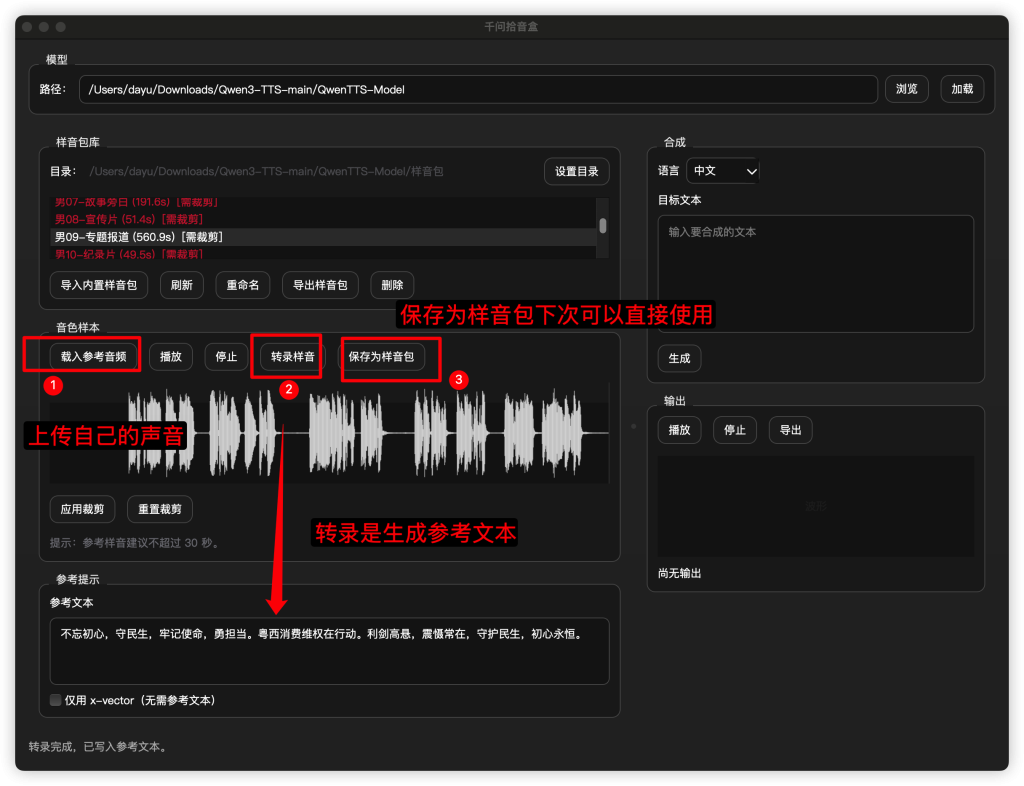Click 转录样音 to transcribe the sample

coord(292,356)
